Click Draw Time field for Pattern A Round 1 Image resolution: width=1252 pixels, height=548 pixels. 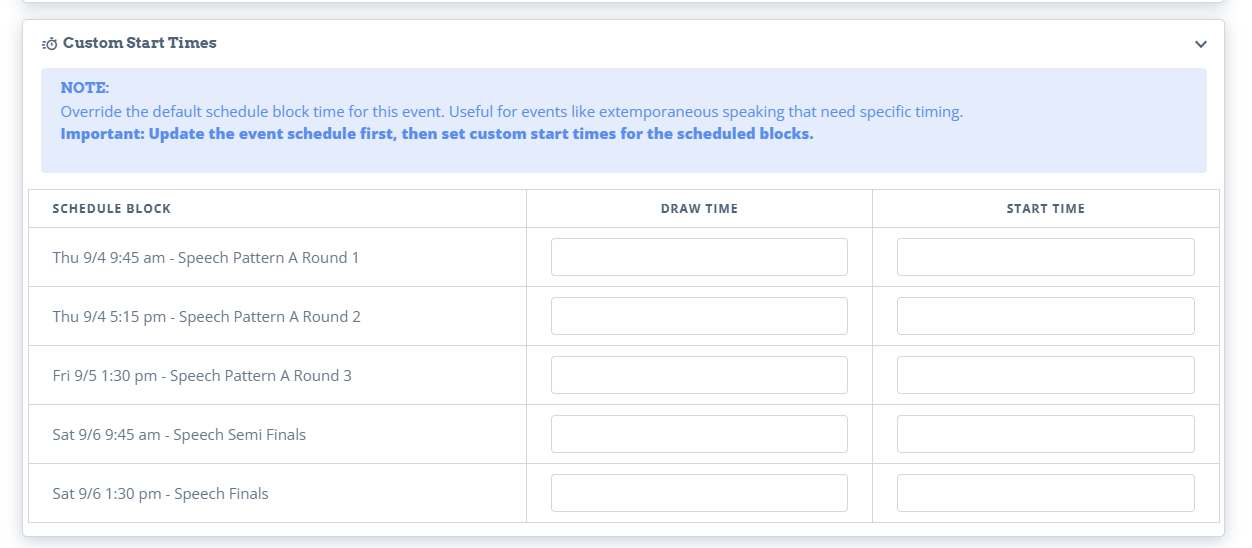click(x=699, y=257)
